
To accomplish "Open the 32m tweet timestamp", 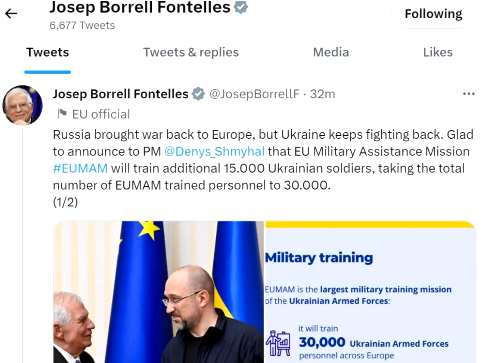I will point(322,94).
